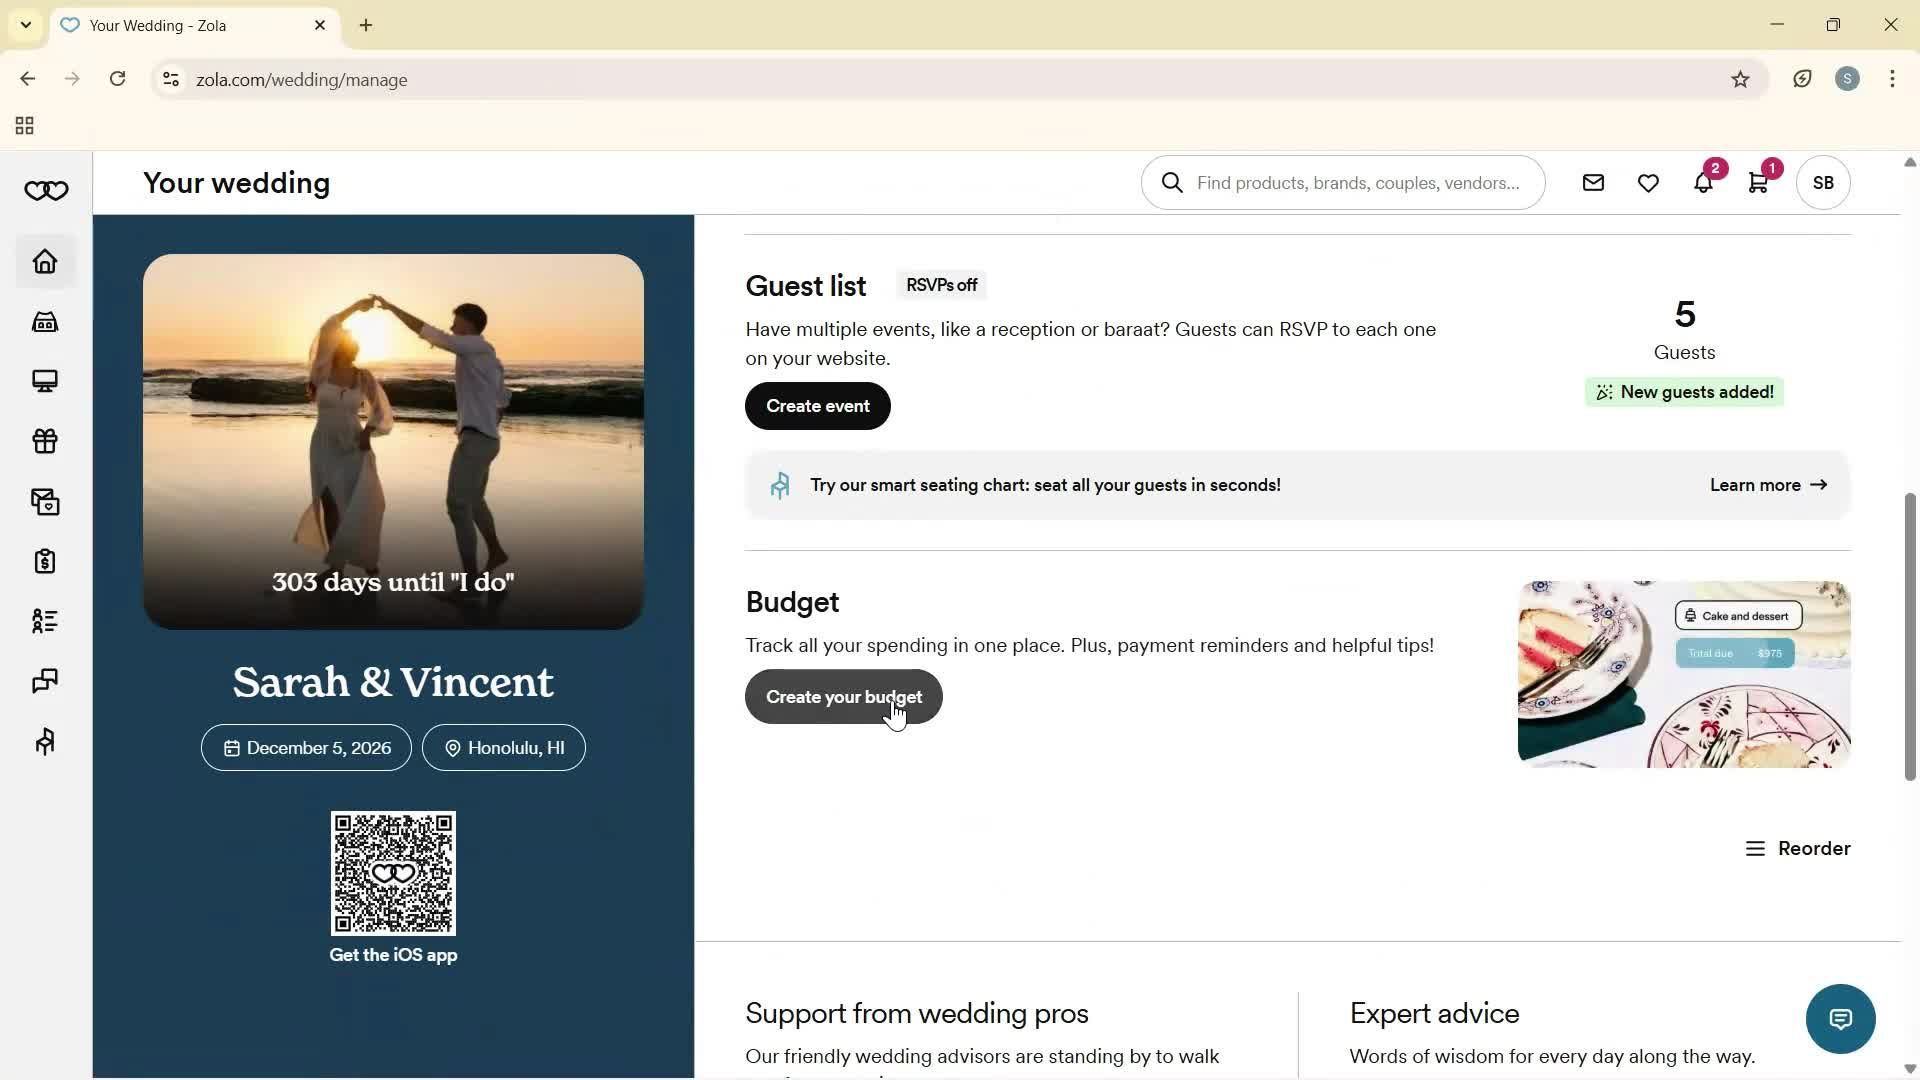The width and height of the screenshot is (1920, 1080).
Task: Check notifications via the bell icon
Action: pyautogui.click(x=1703, y=182)
